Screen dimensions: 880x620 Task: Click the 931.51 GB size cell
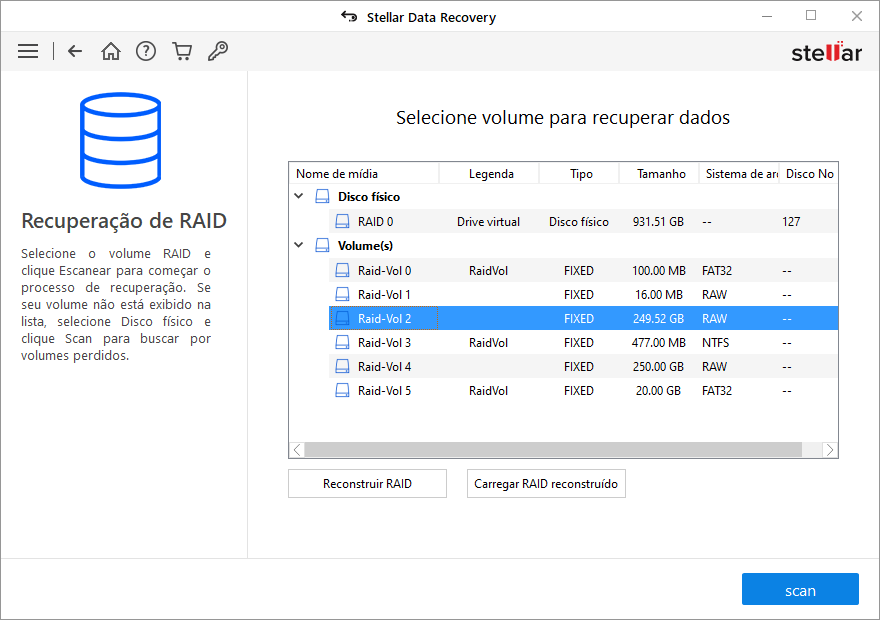pyautogui.click(x=658, y=222)
